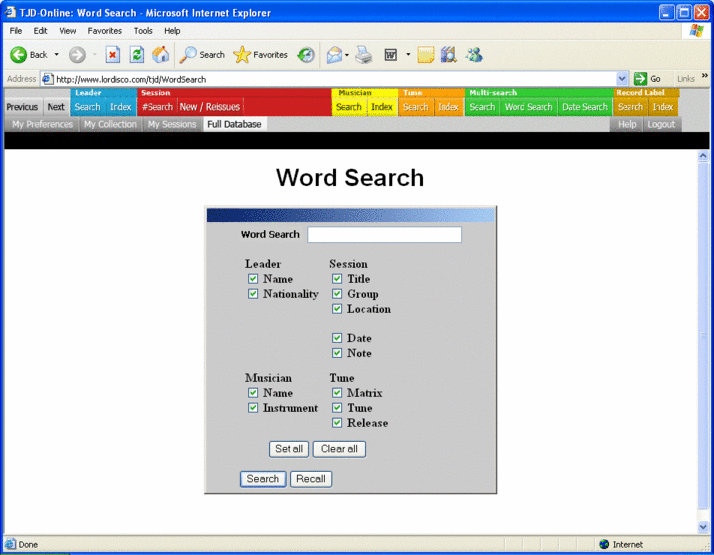
Task: Click the page icon in address bar
Action: (x=47, y=79)
